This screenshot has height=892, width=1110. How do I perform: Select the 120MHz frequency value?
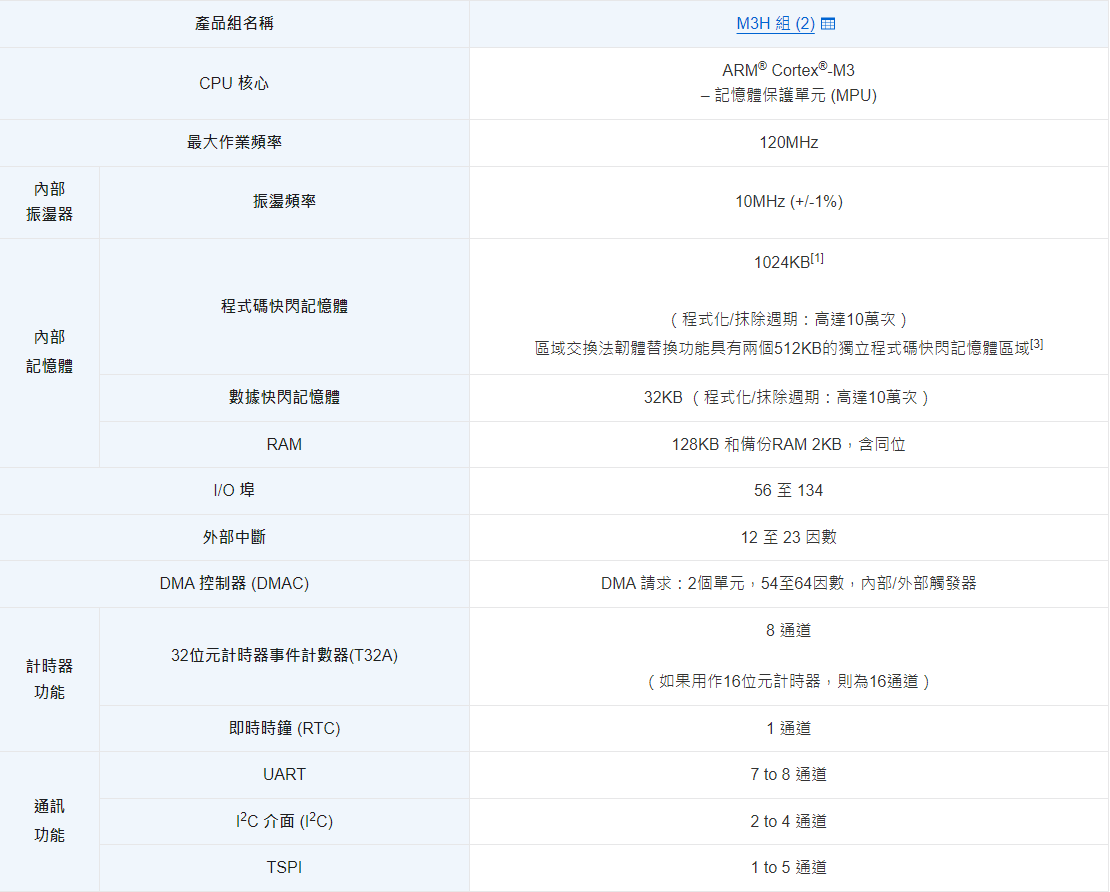[788, 143]
